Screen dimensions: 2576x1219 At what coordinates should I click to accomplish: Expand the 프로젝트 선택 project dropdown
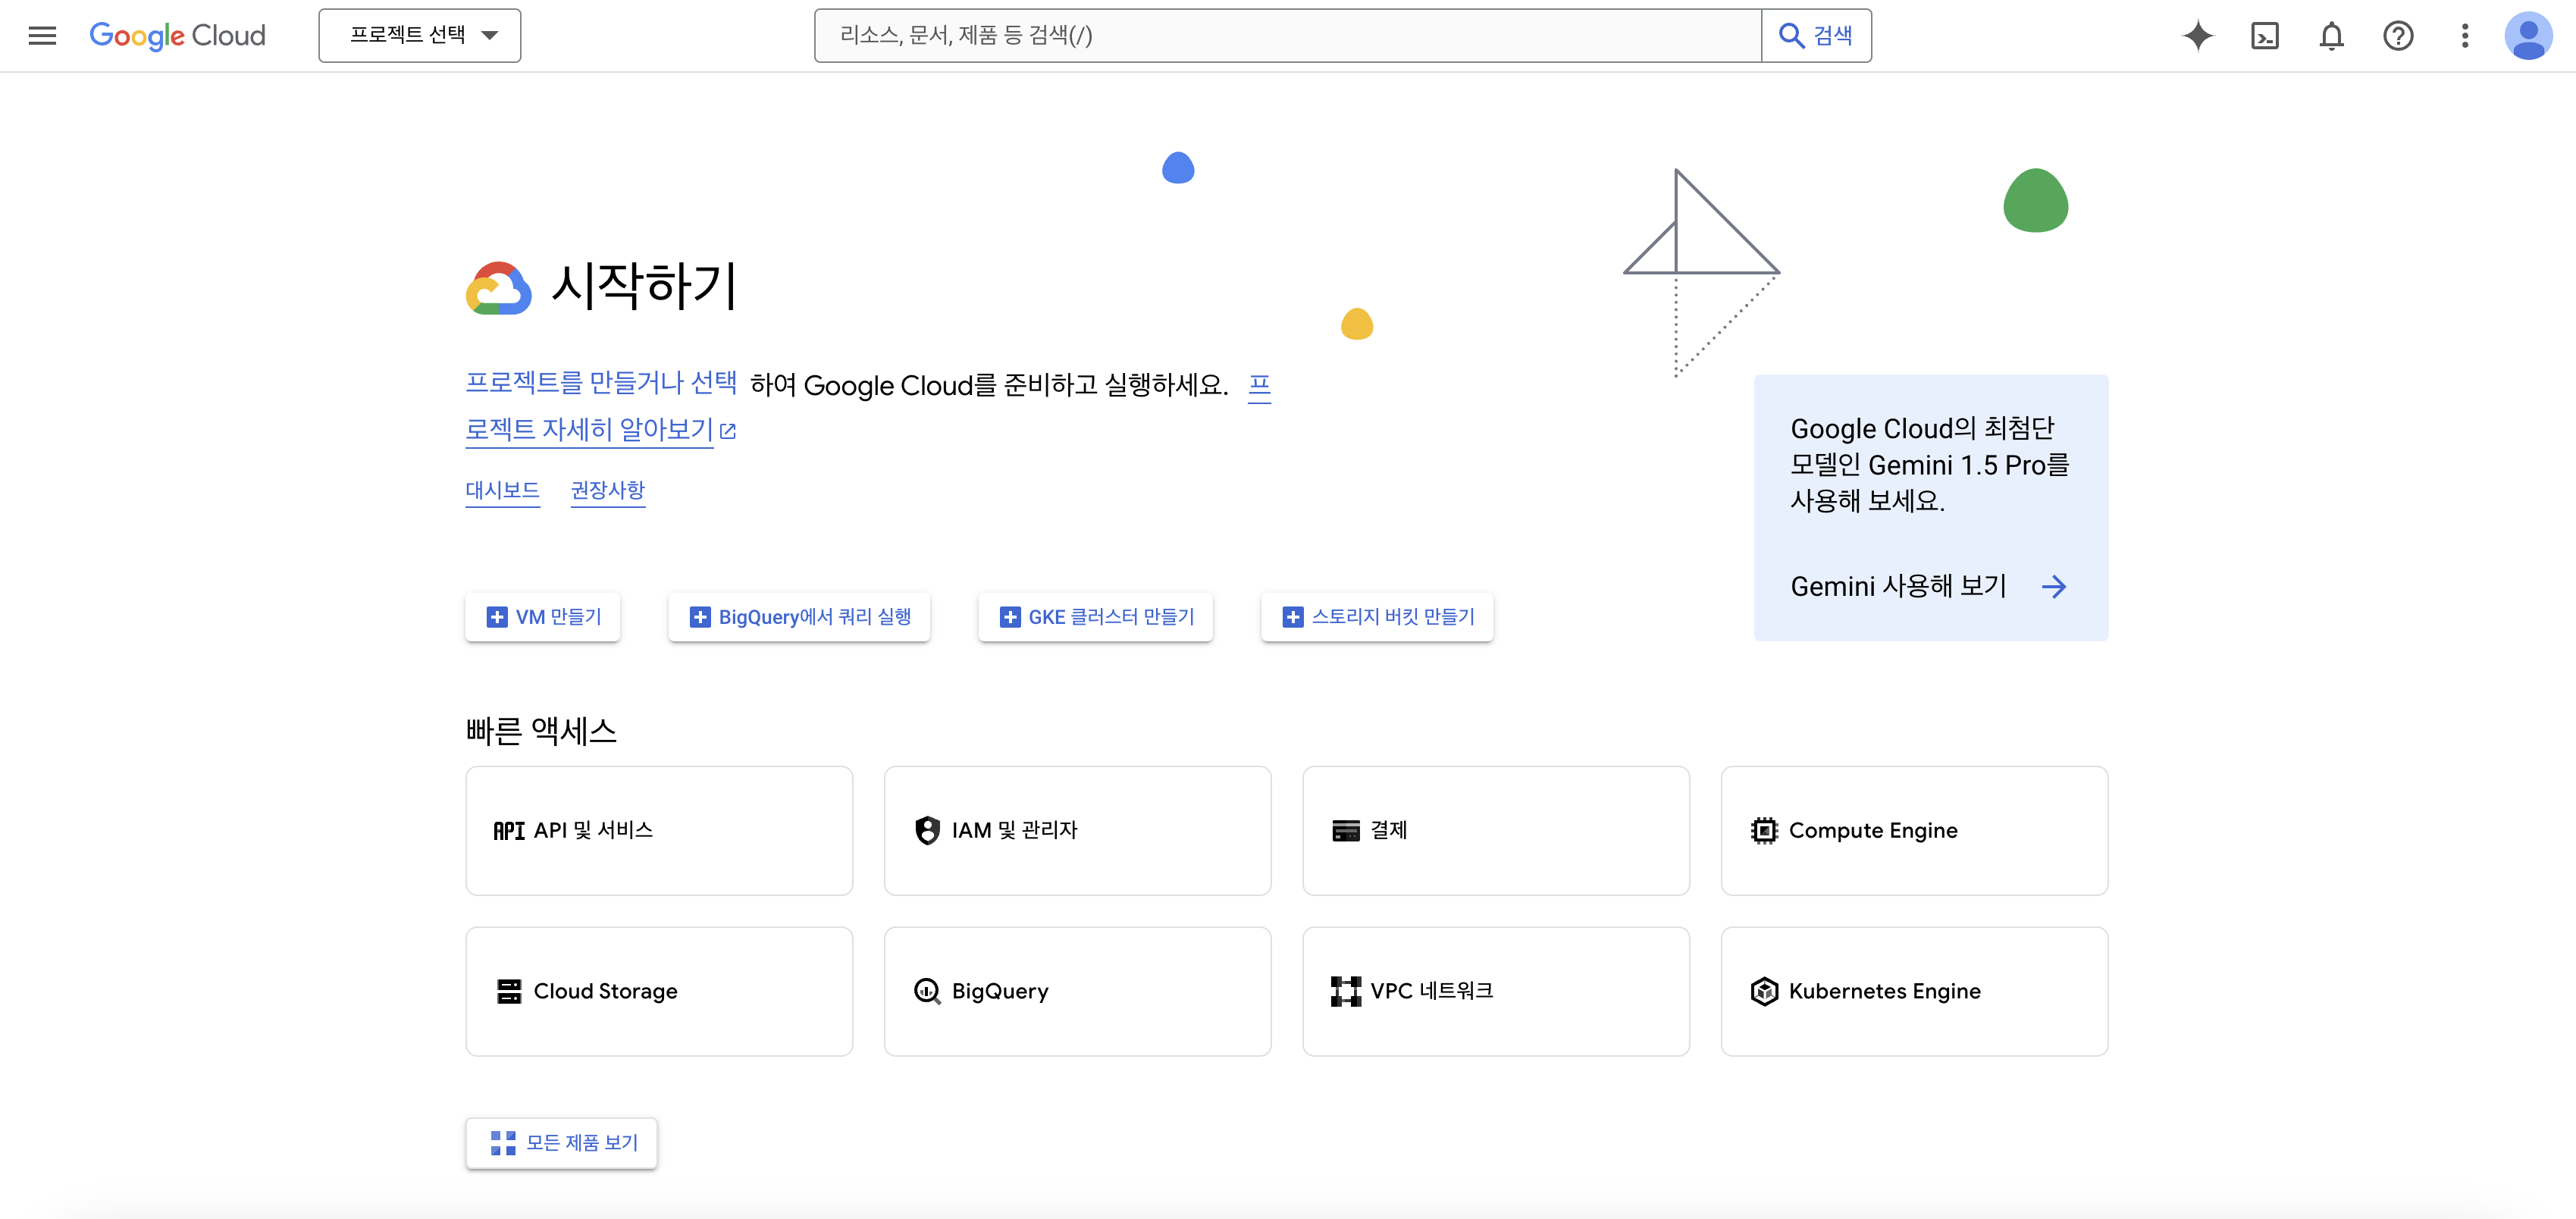click(419, 36)
